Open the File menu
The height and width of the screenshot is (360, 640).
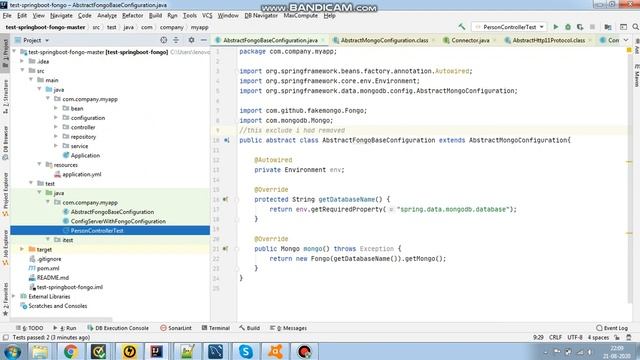7,16
